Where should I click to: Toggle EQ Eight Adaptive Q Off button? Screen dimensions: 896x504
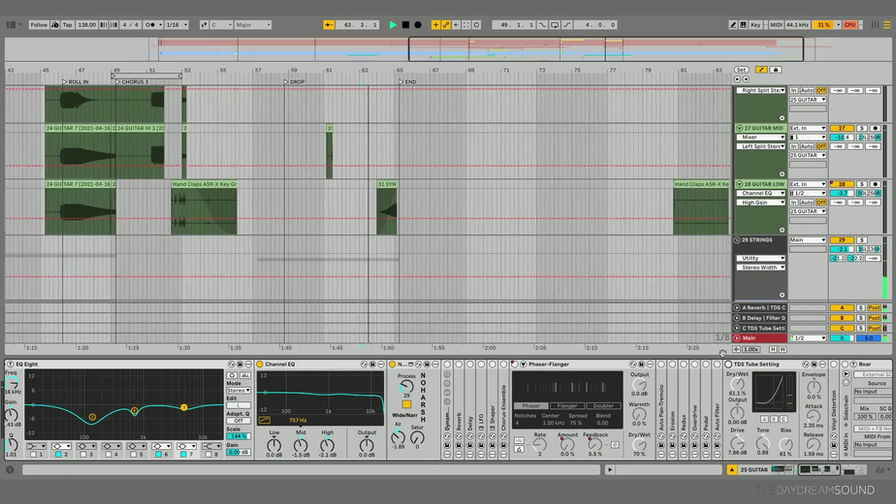click(x=238, y=421)
